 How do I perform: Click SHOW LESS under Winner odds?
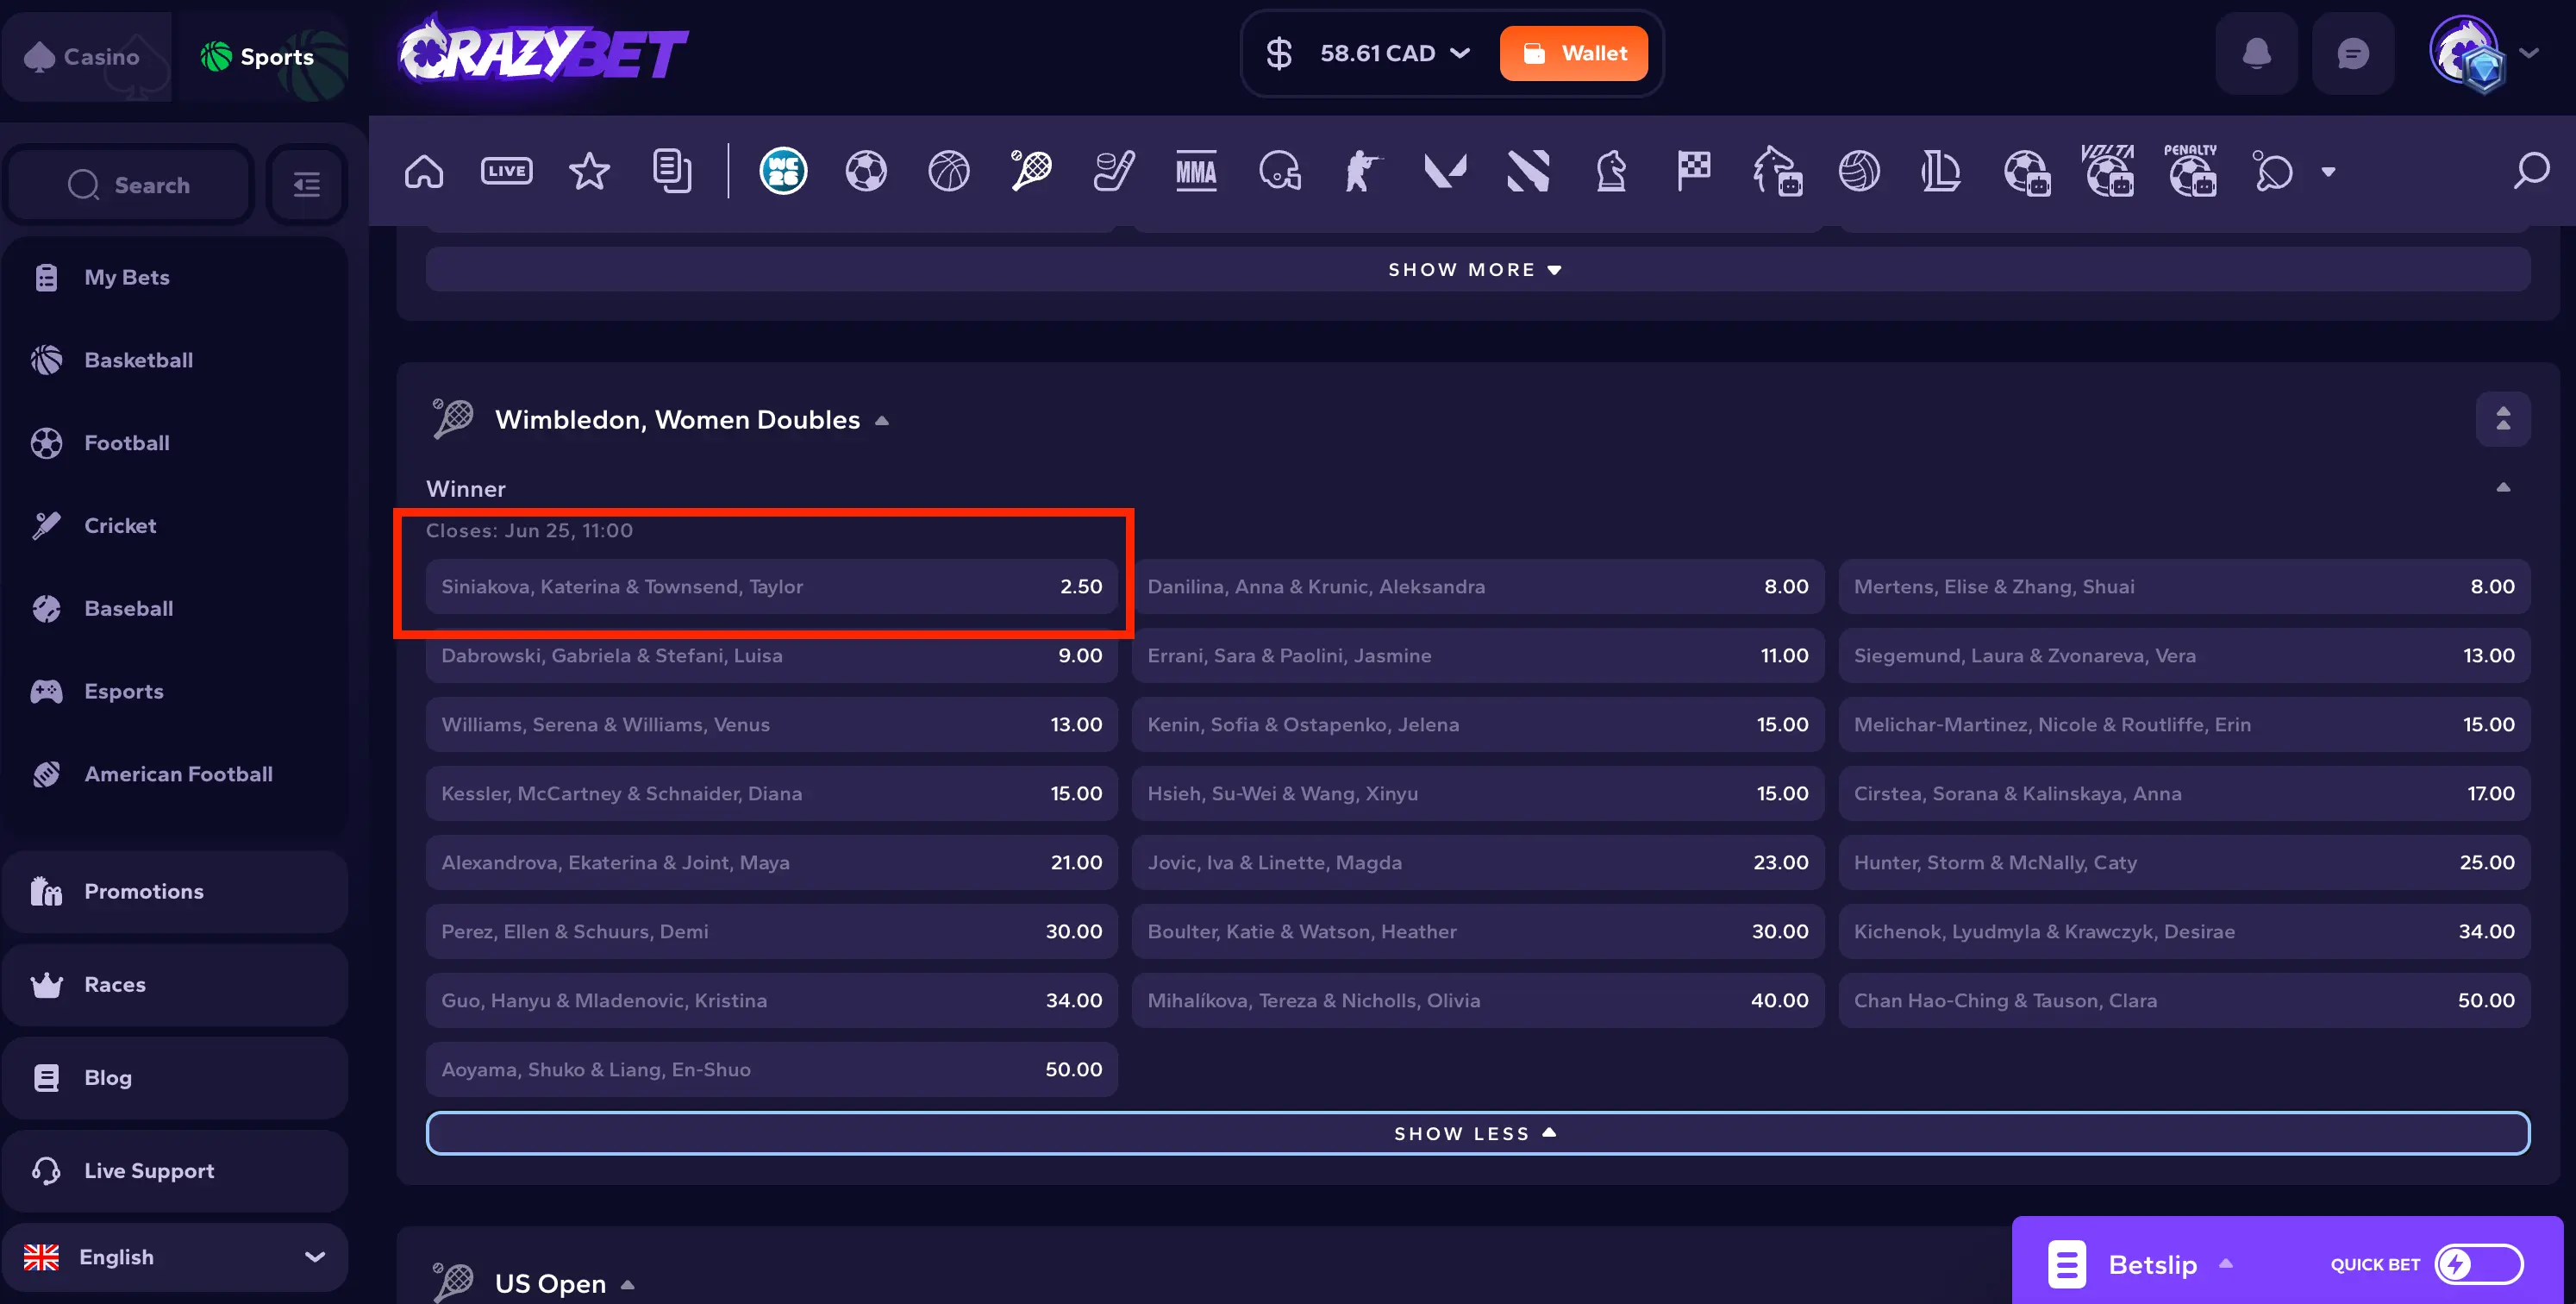pos(1477,1133)
